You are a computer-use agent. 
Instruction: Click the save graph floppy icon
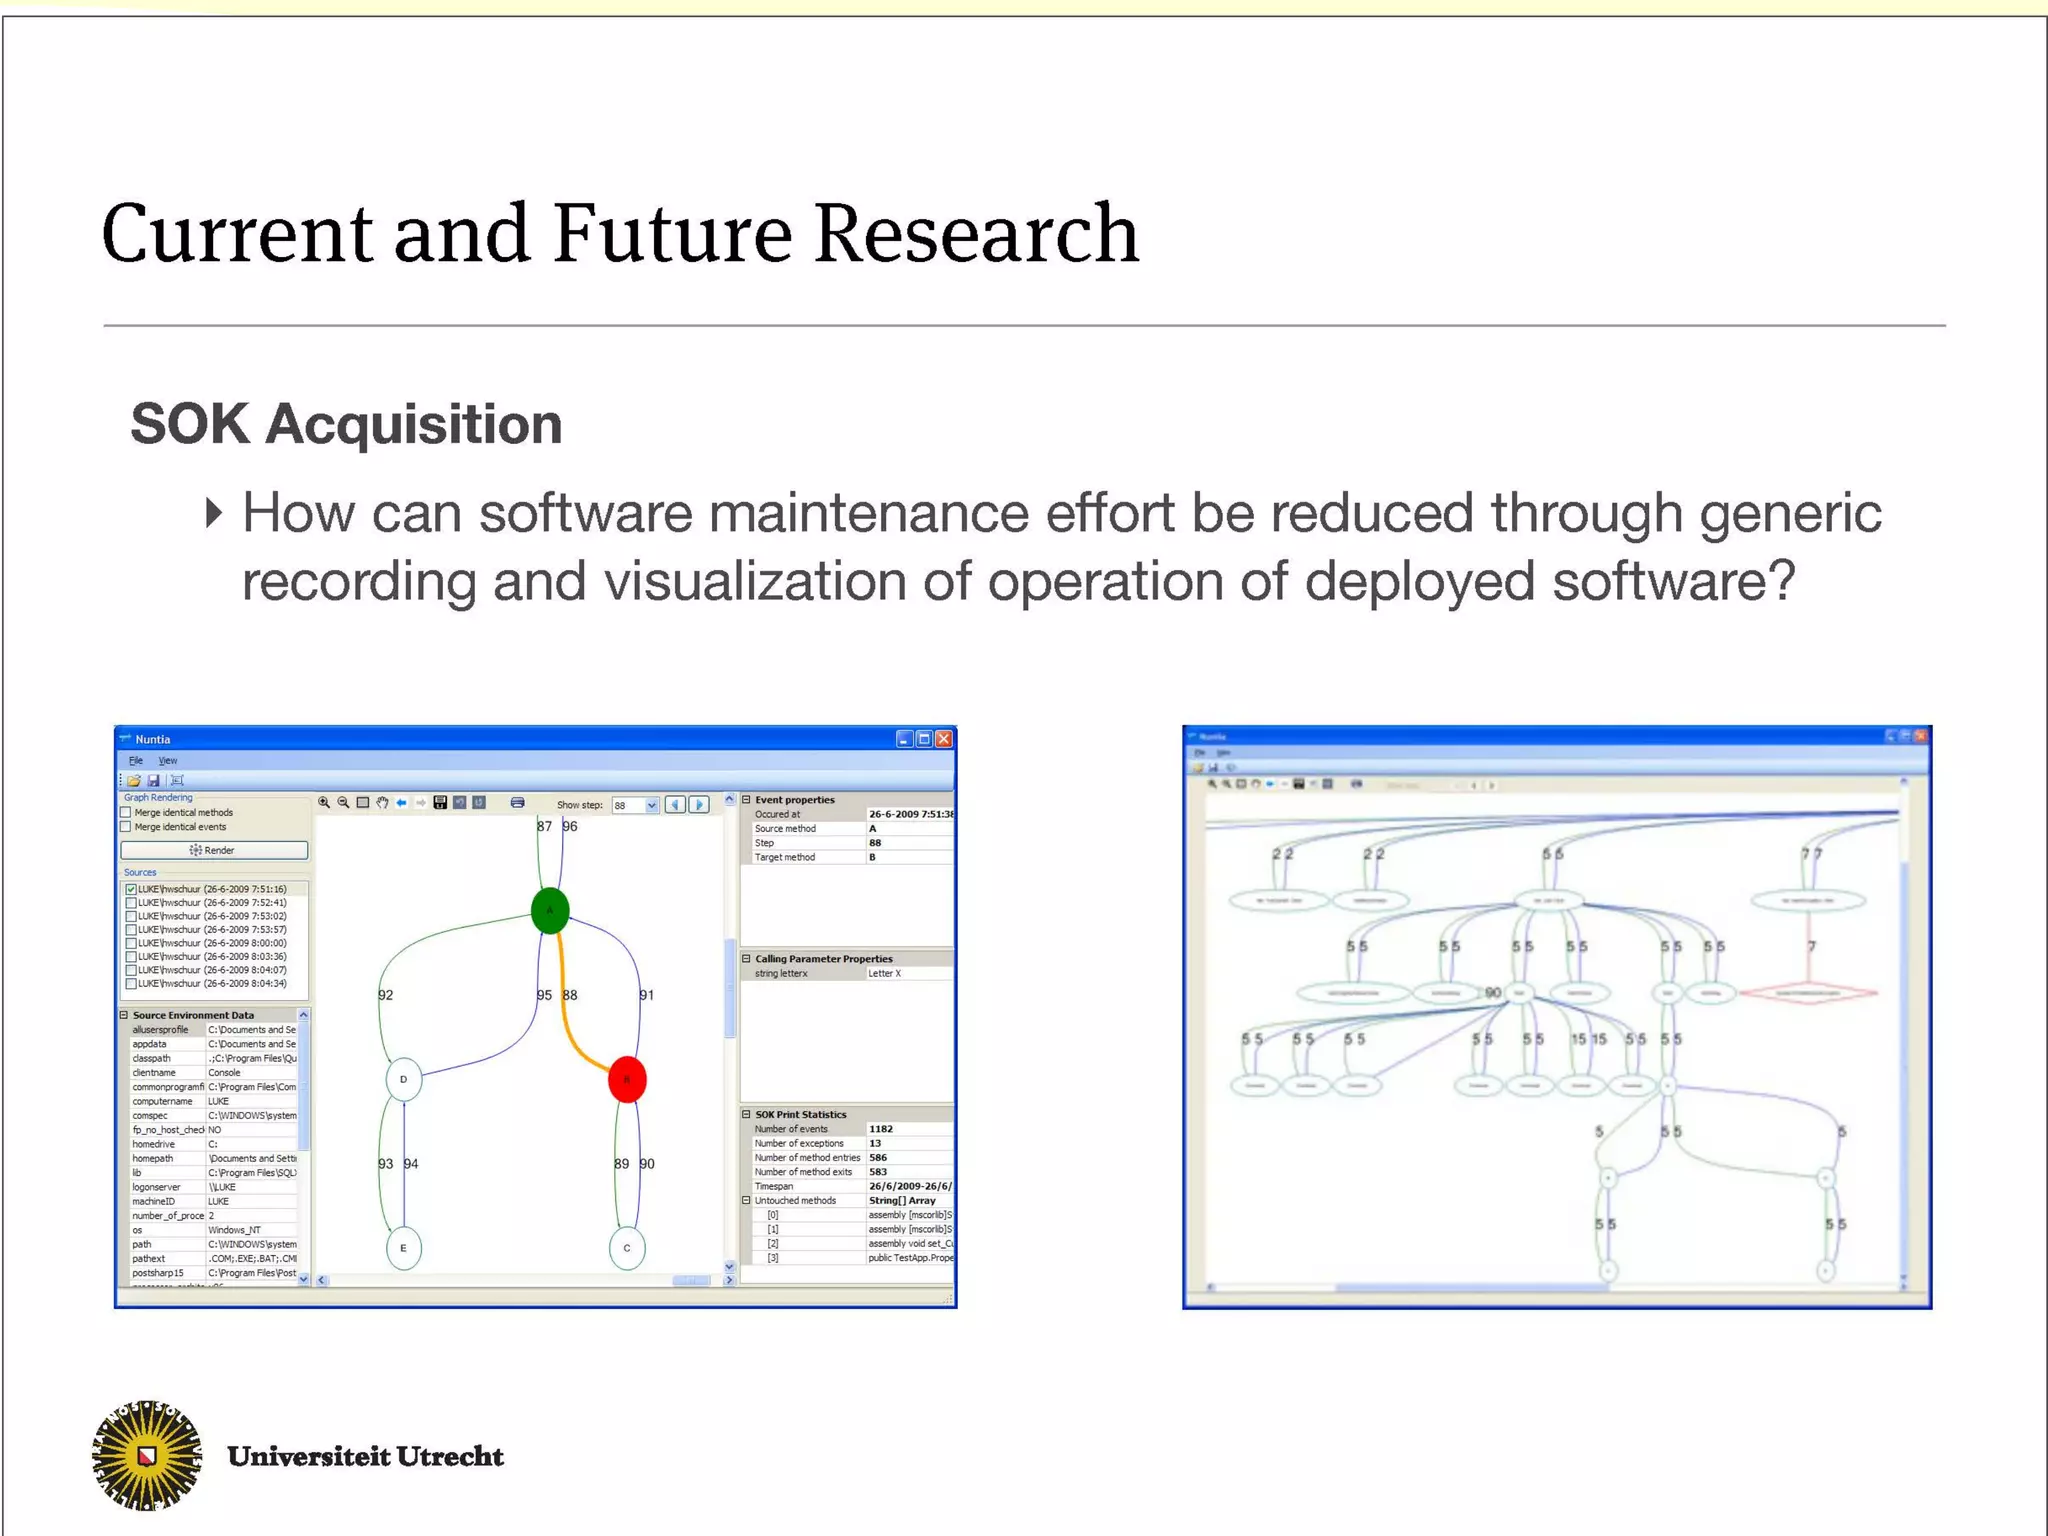[440, 803]
